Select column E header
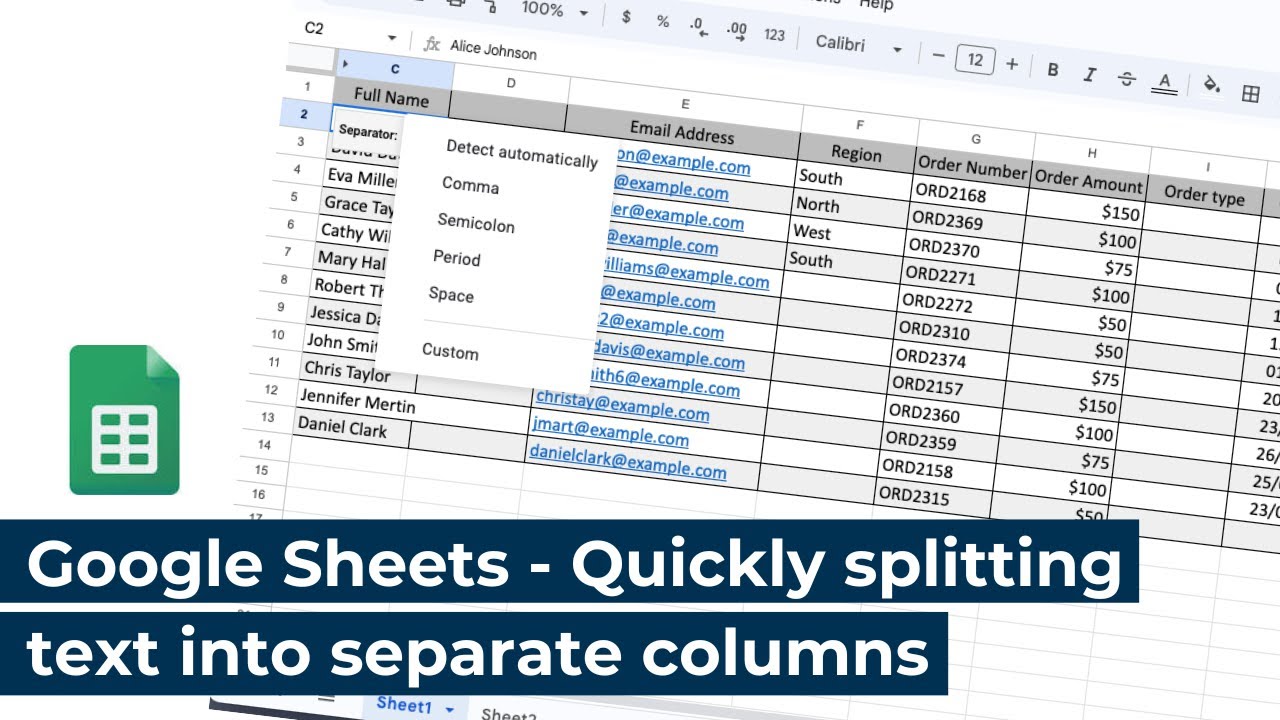Viewport: 1280px width, 720px height. [685, 104]
